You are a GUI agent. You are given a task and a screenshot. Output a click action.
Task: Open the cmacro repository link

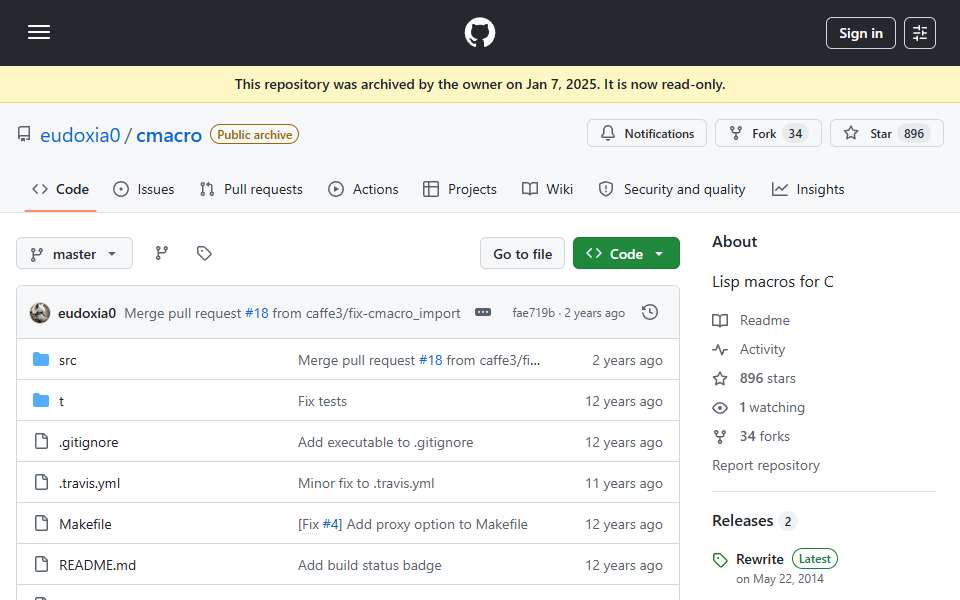(168, 135)
